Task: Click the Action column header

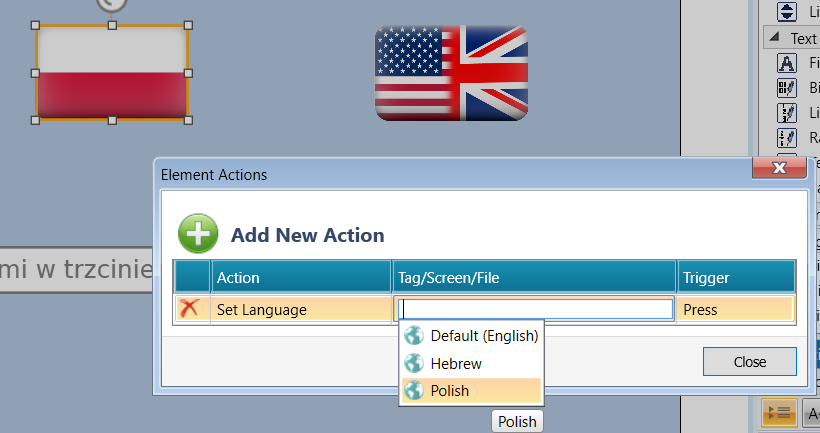Action: click(301, 277)
